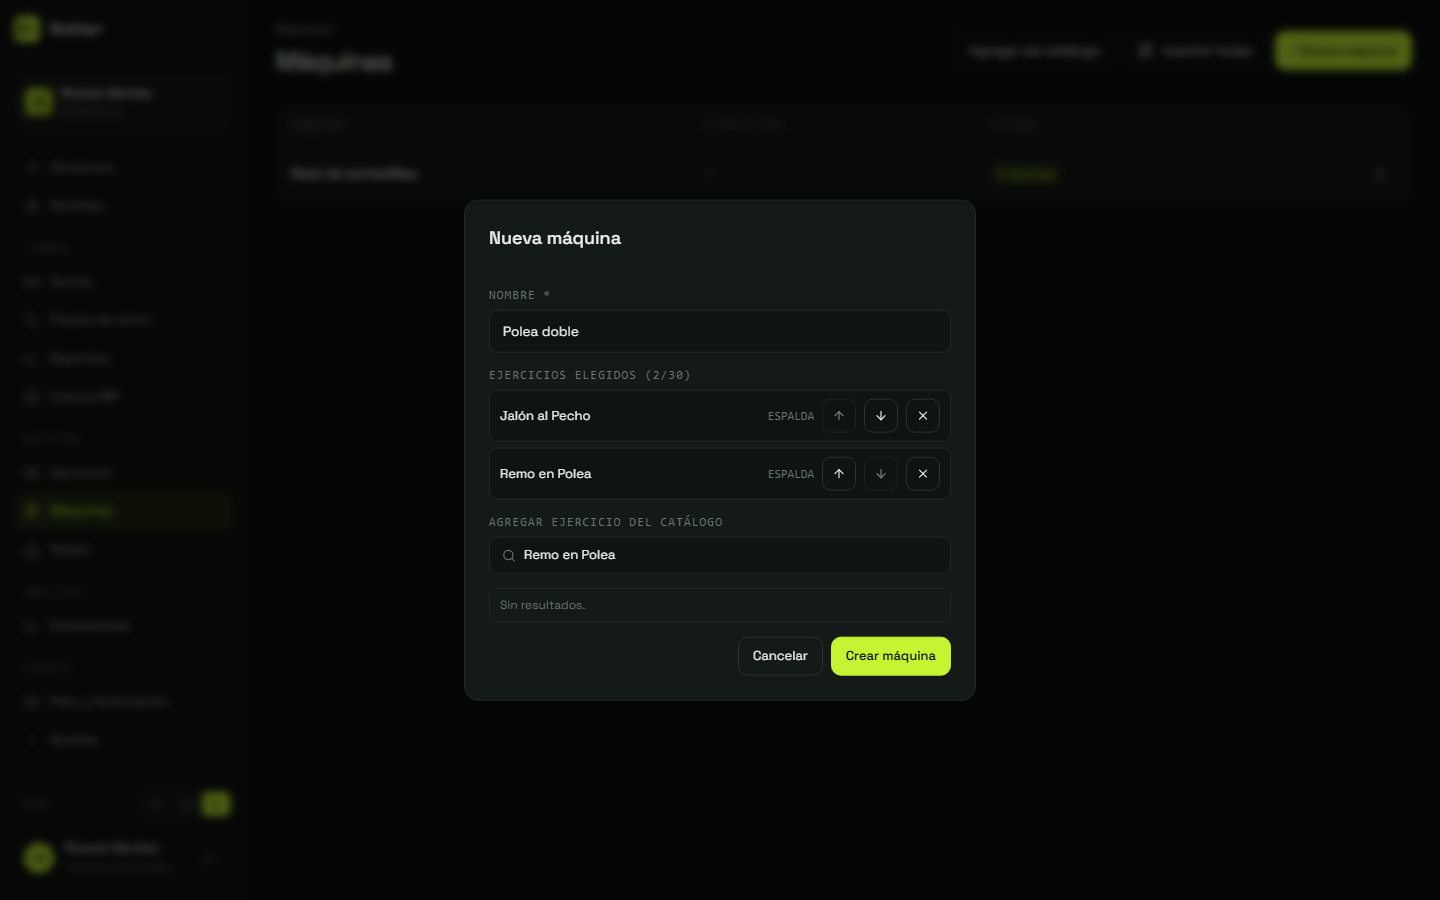This screenshot has height=900, width=1440.
Task: Focus the Nombre field containing Polea doble
Action: tap(719, 331)
